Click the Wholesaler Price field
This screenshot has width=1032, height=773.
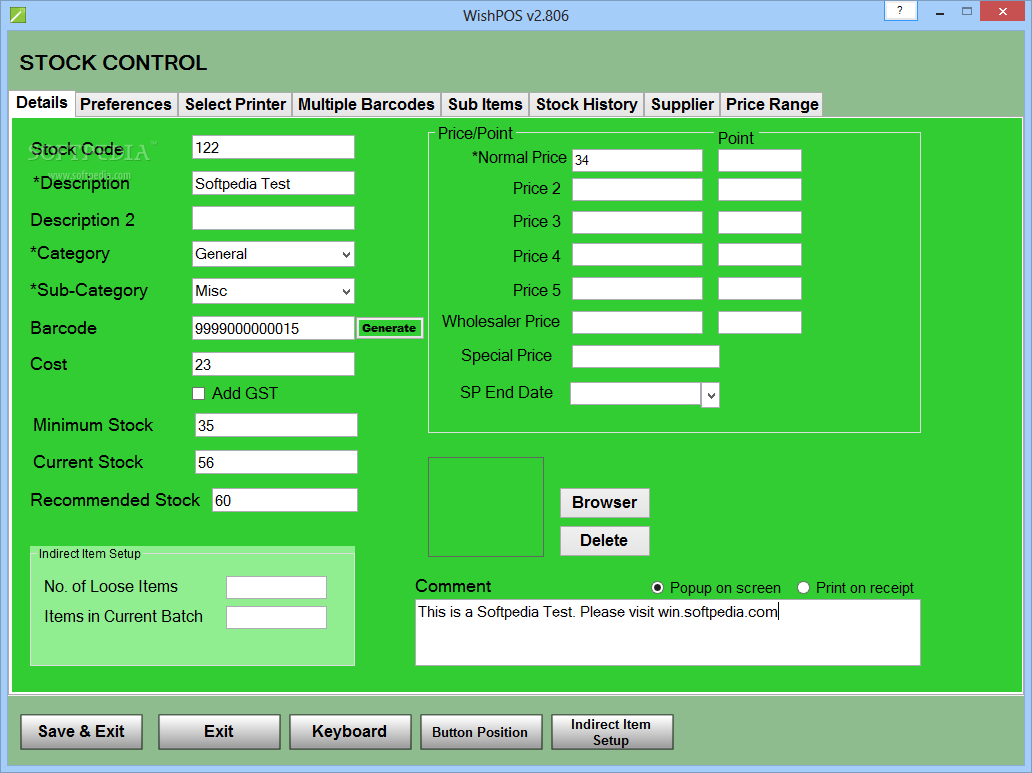[637, 323]
